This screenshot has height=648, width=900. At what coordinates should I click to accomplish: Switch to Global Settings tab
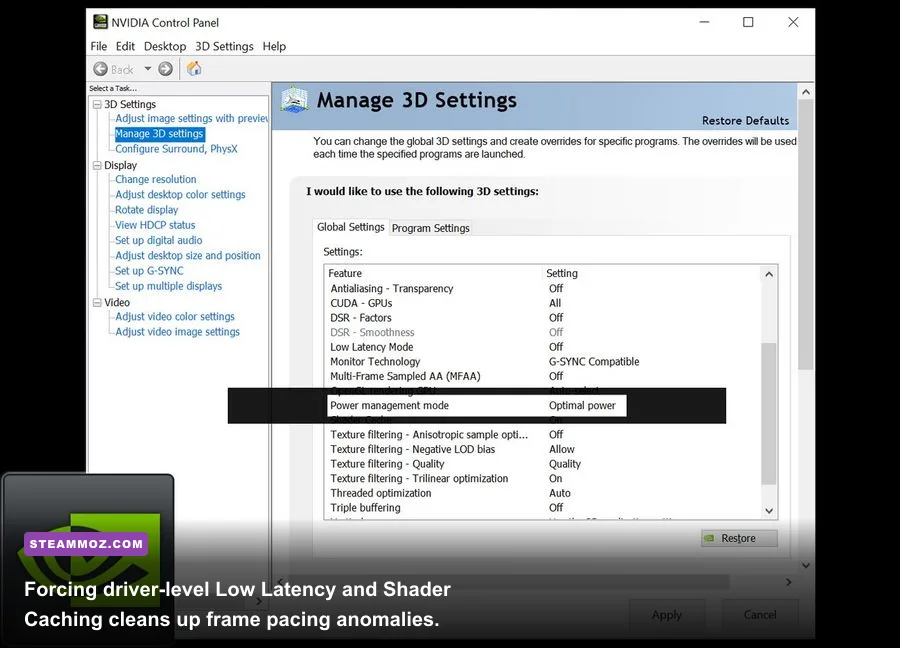click(x=351, y=227)
